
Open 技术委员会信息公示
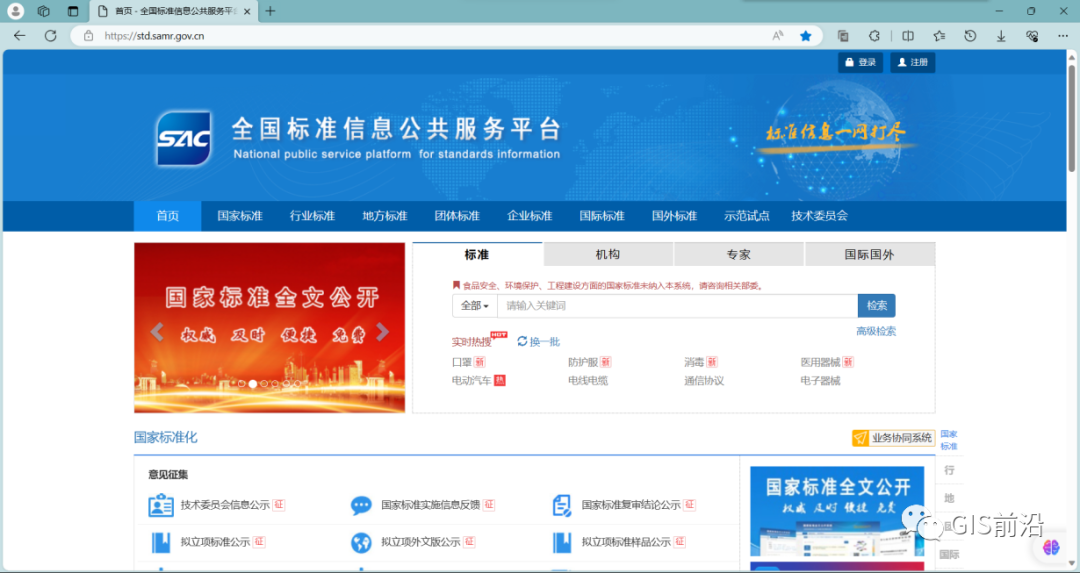225,505
